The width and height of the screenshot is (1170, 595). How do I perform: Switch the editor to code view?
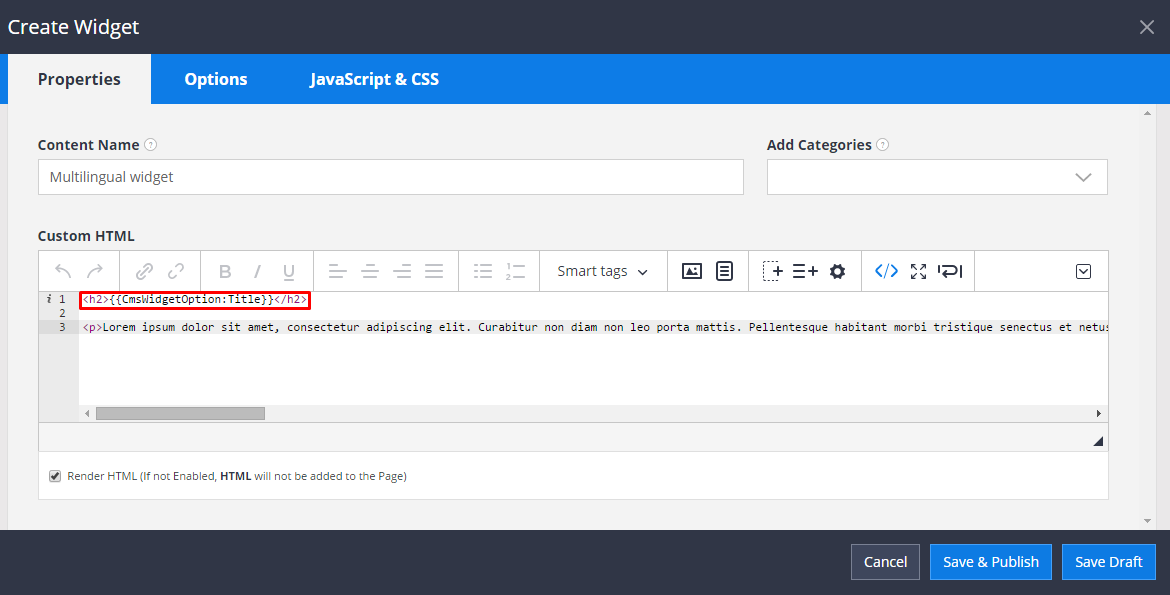tap(886, 271)
